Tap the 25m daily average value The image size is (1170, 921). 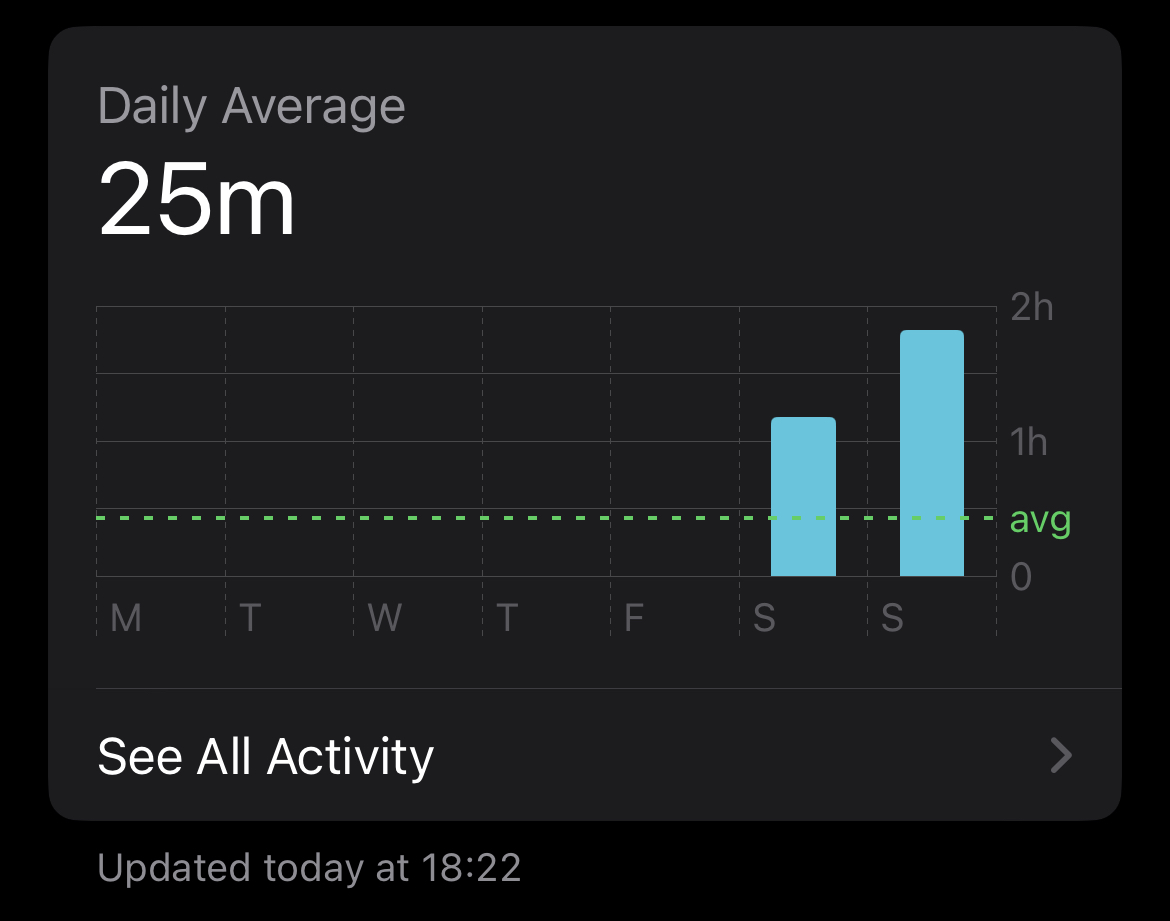(197, 200)
